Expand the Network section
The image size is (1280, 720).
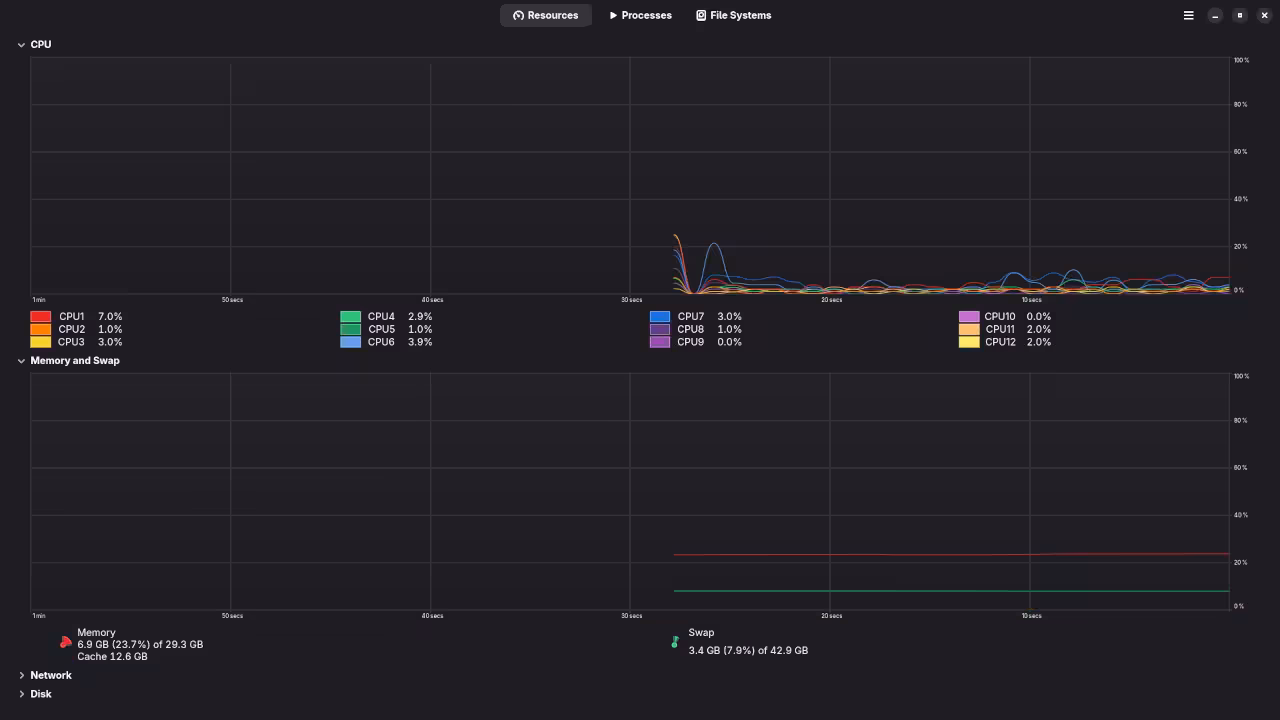(x=22, y=675)
